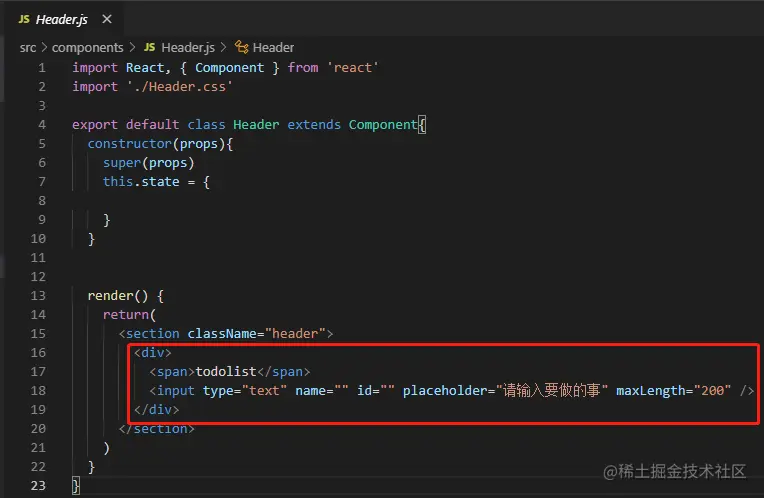Click the Component word after extends
764x498 pixels.
pos(382,125)
